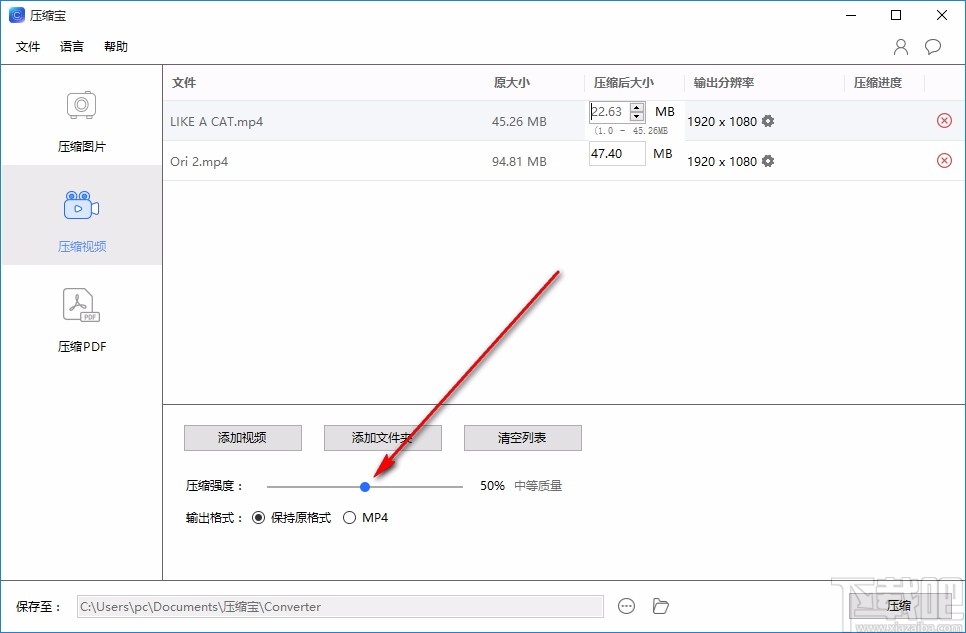Open resolution settings gear for Ori 2.mp4
Screen dimensions: 966x633
[766, 160]
